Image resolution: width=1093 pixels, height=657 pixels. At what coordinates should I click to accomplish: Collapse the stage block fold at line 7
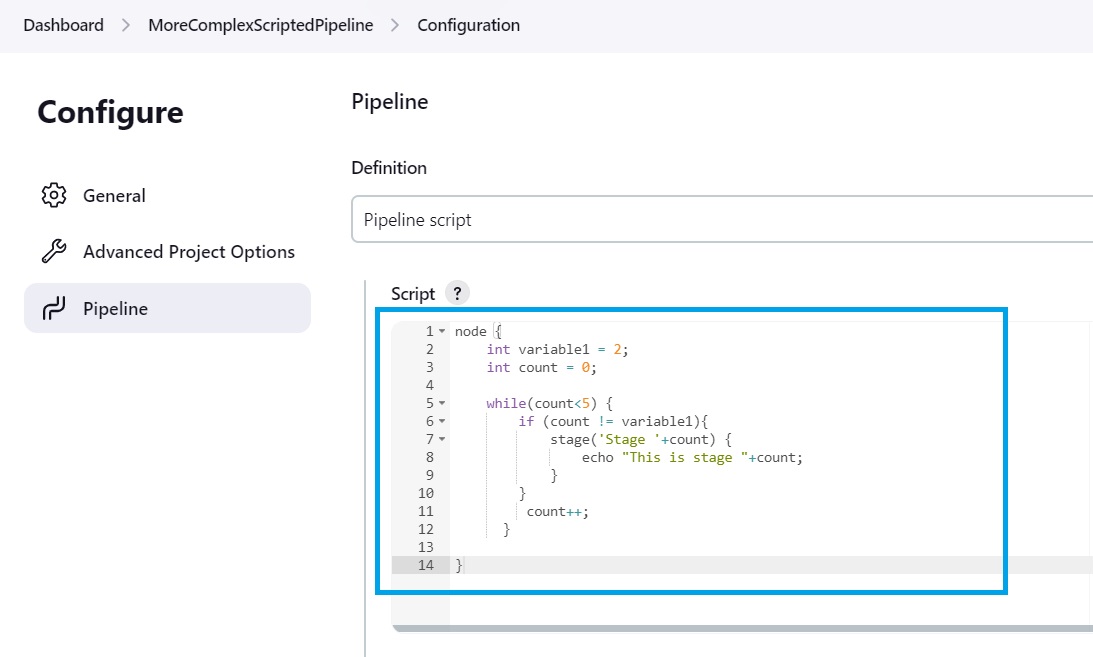442,440
